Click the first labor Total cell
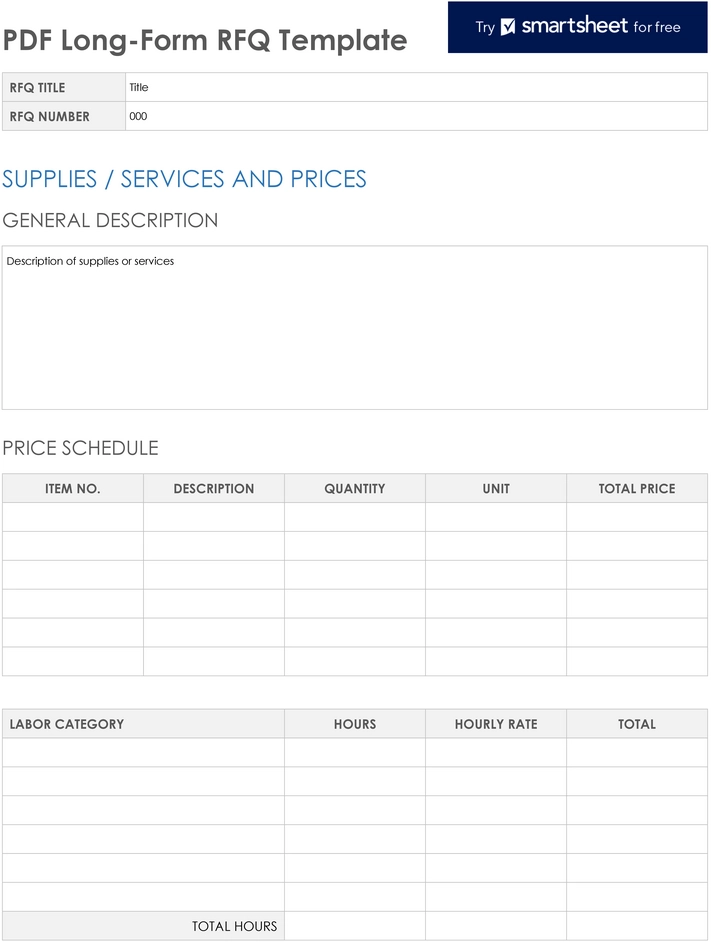 (x=637, y=753)
